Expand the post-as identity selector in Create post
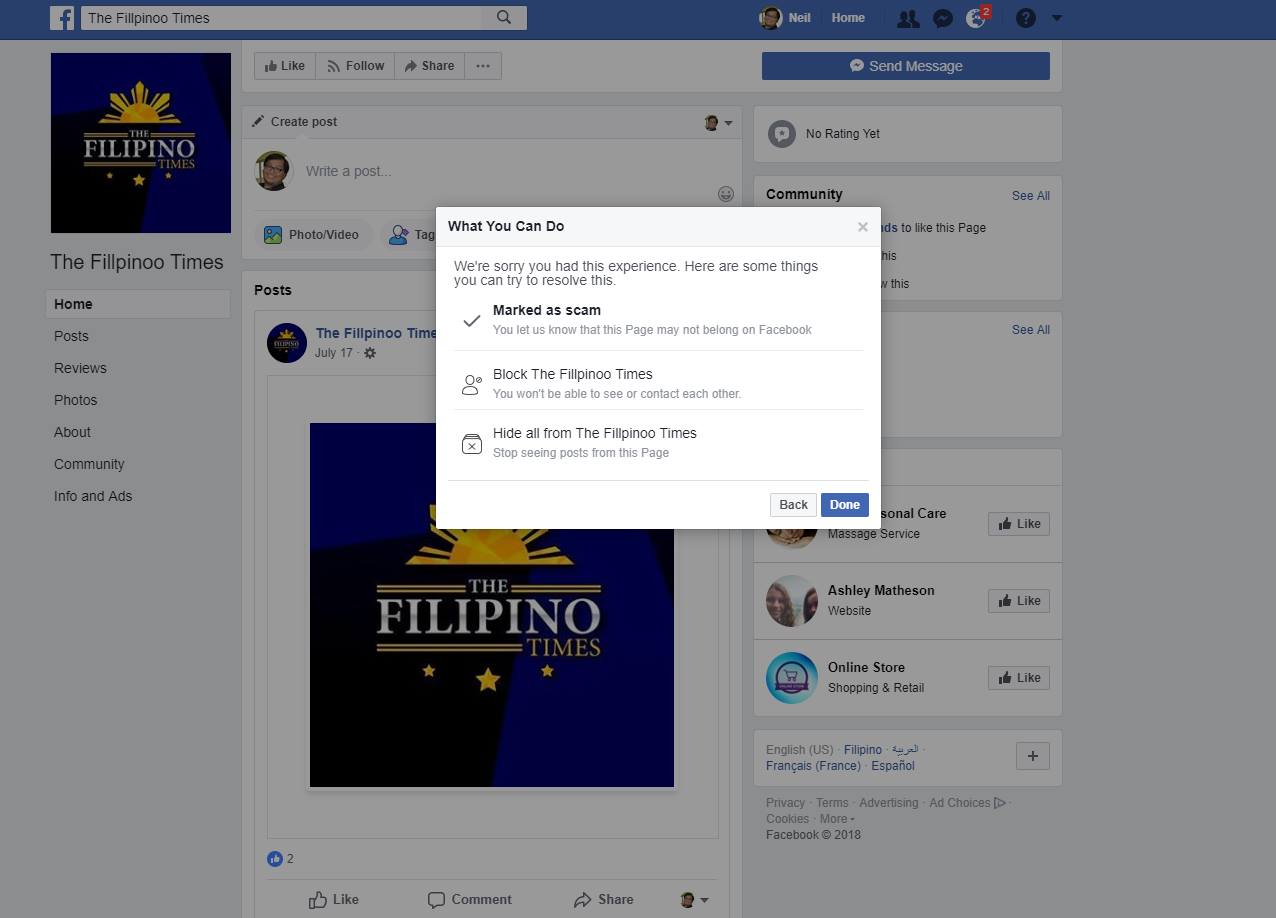Screen dimensions: 1276x918 [718, 123]
